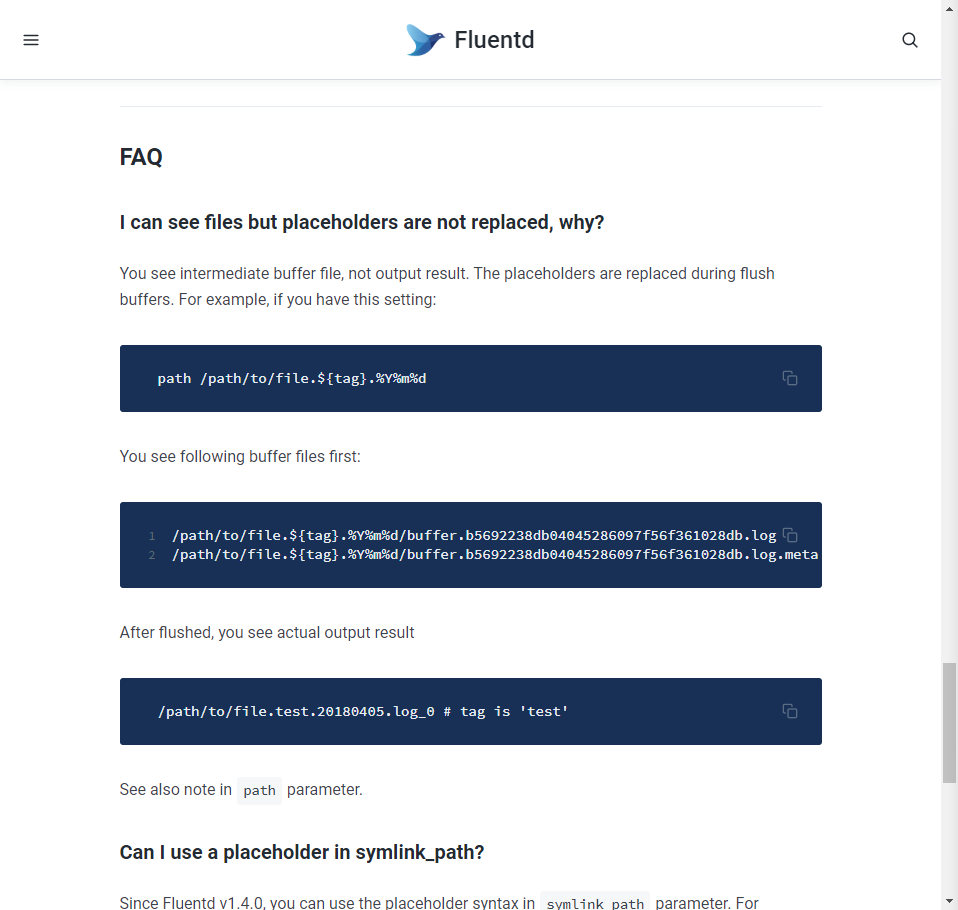Click the path /path/to/file.${tag}.%Y%m%d code line
The width and height of the screenshot is (958, 910).
[292, 379]
